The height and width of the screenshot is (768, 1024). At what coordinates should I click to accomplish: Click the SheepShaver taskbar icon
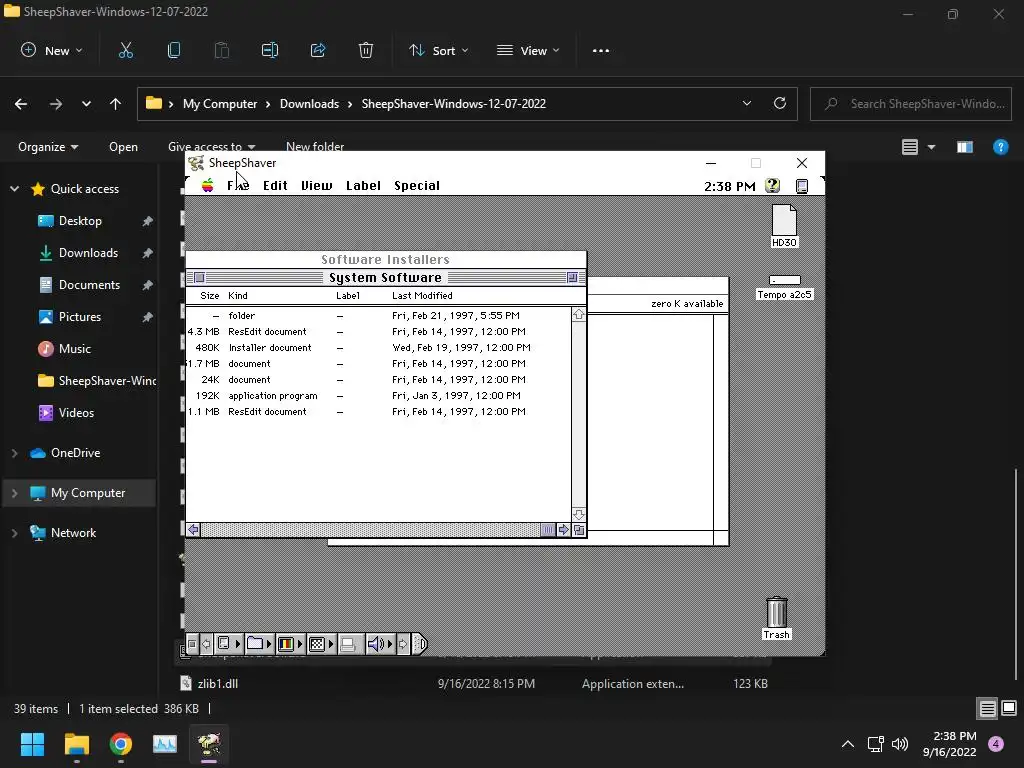pos(209,744)
